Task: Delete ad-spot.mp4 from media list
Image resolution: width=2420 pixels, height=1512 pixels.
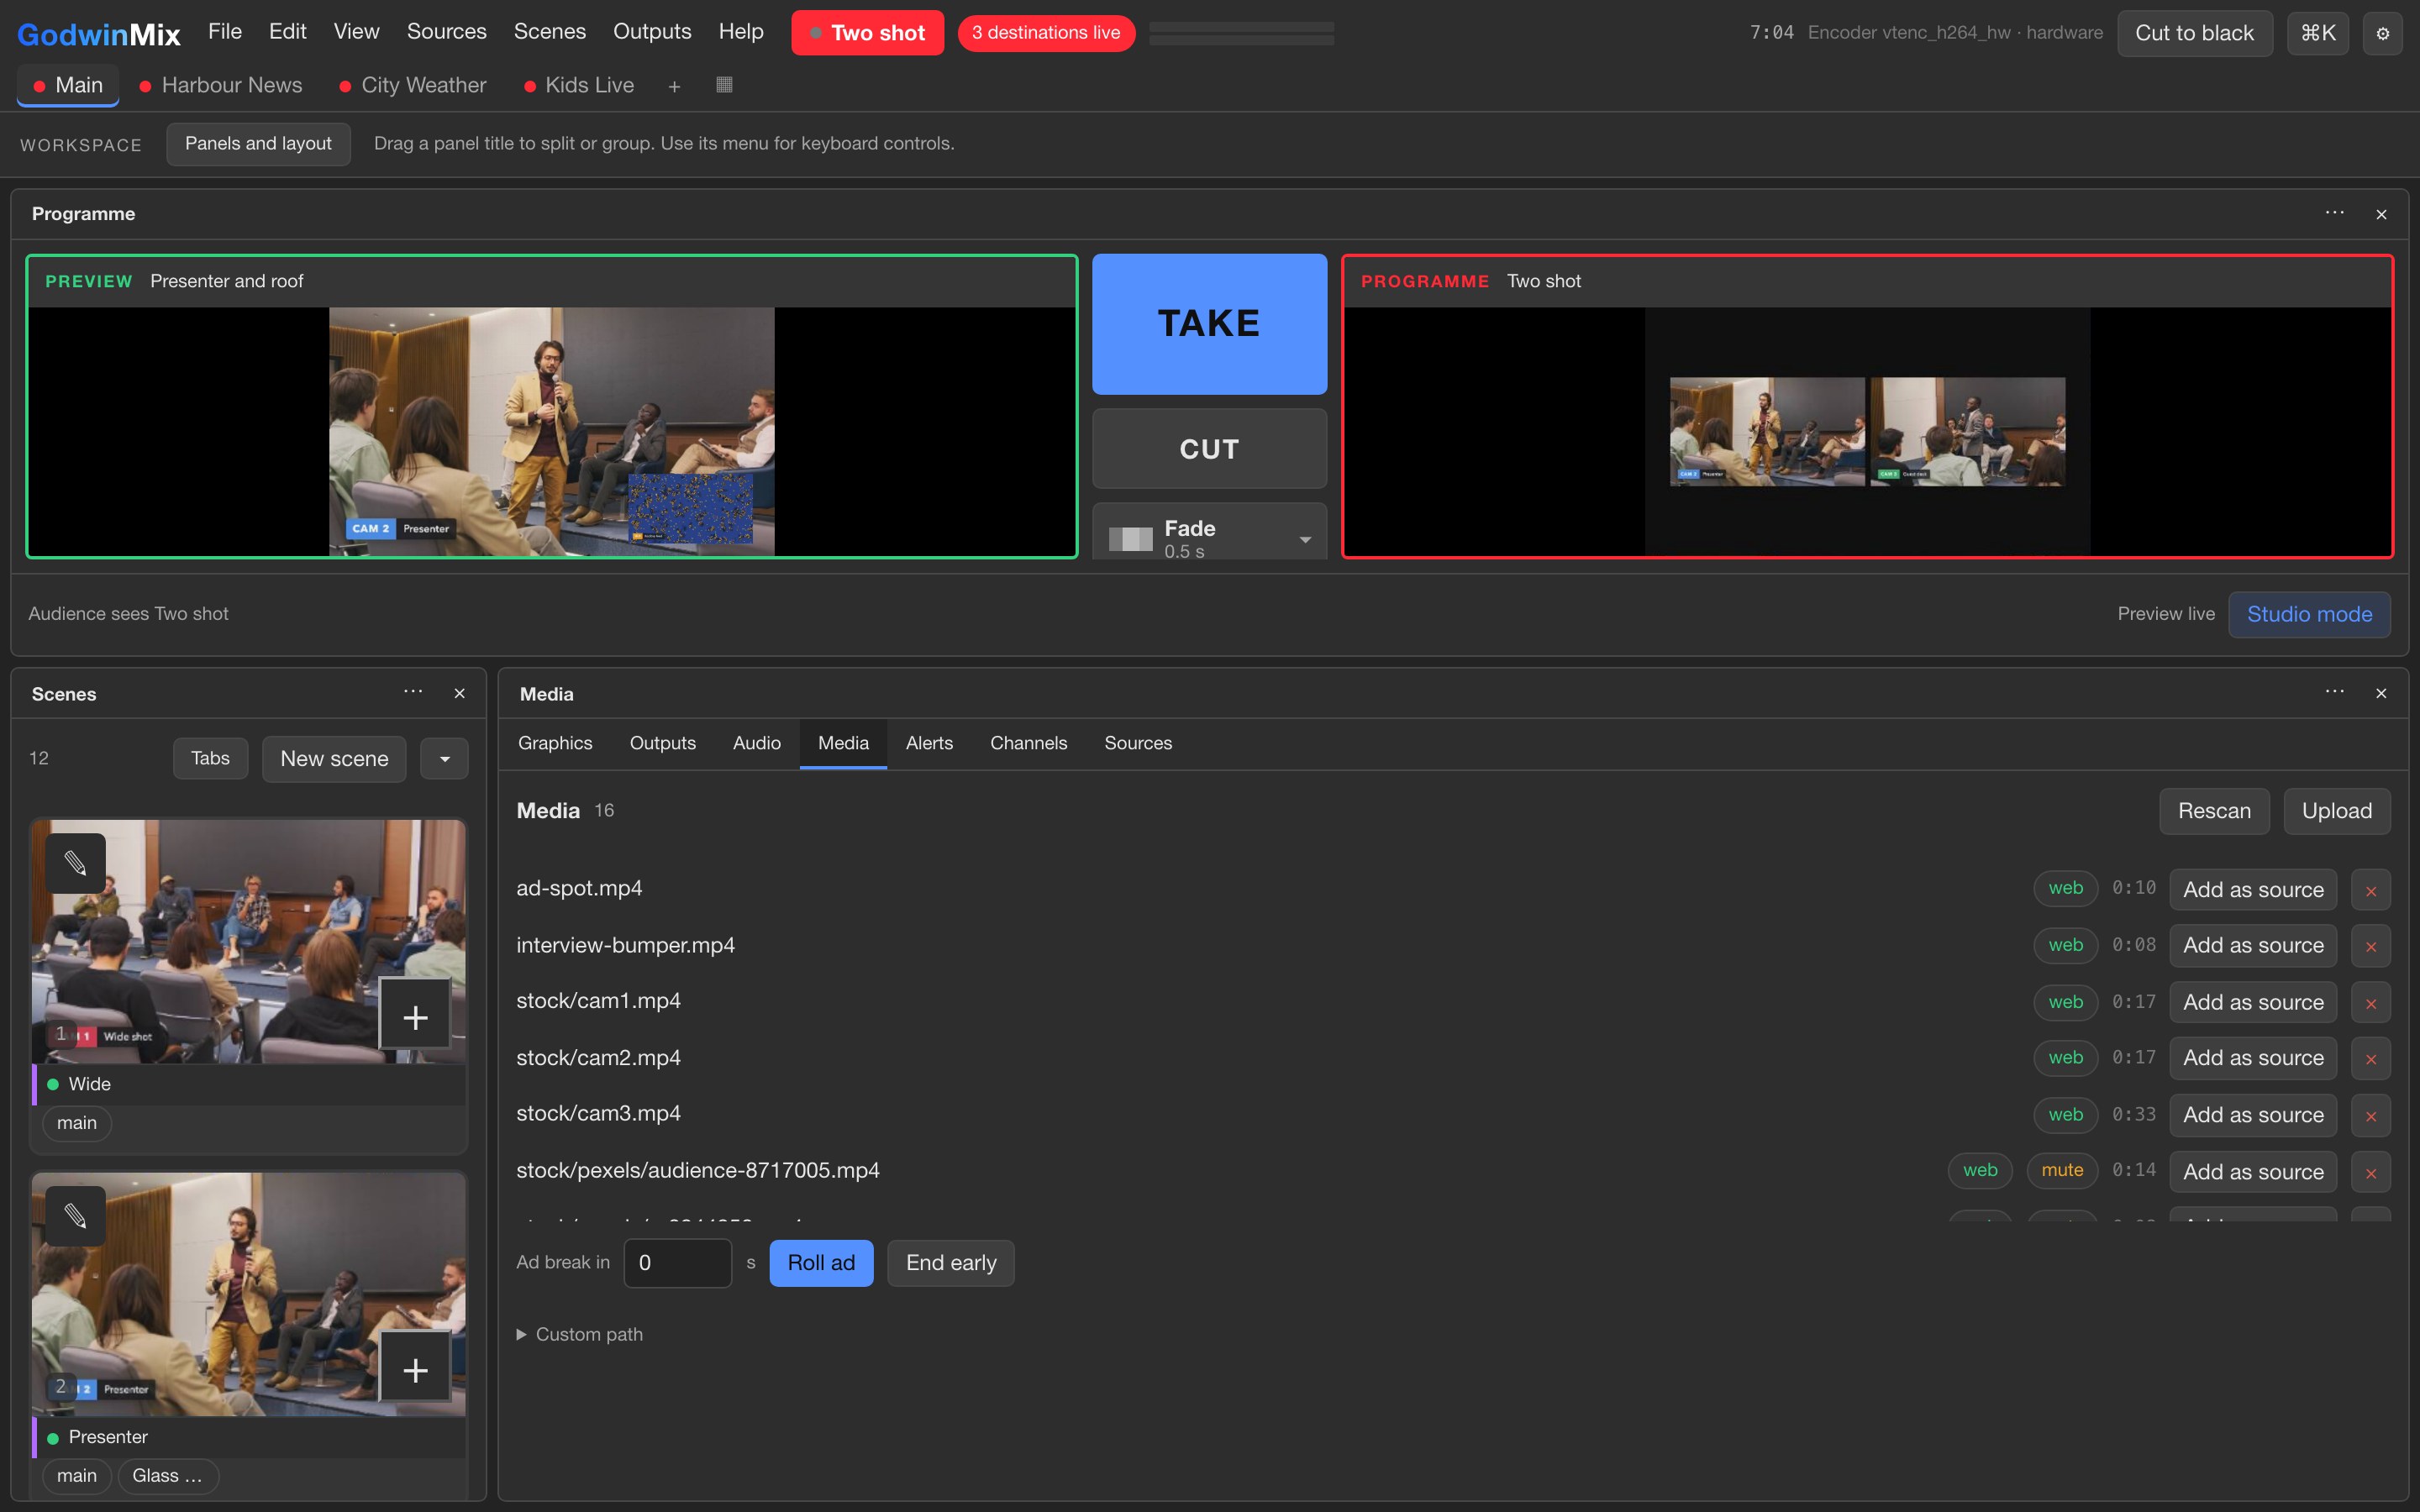Action: tap(2370, 890)
